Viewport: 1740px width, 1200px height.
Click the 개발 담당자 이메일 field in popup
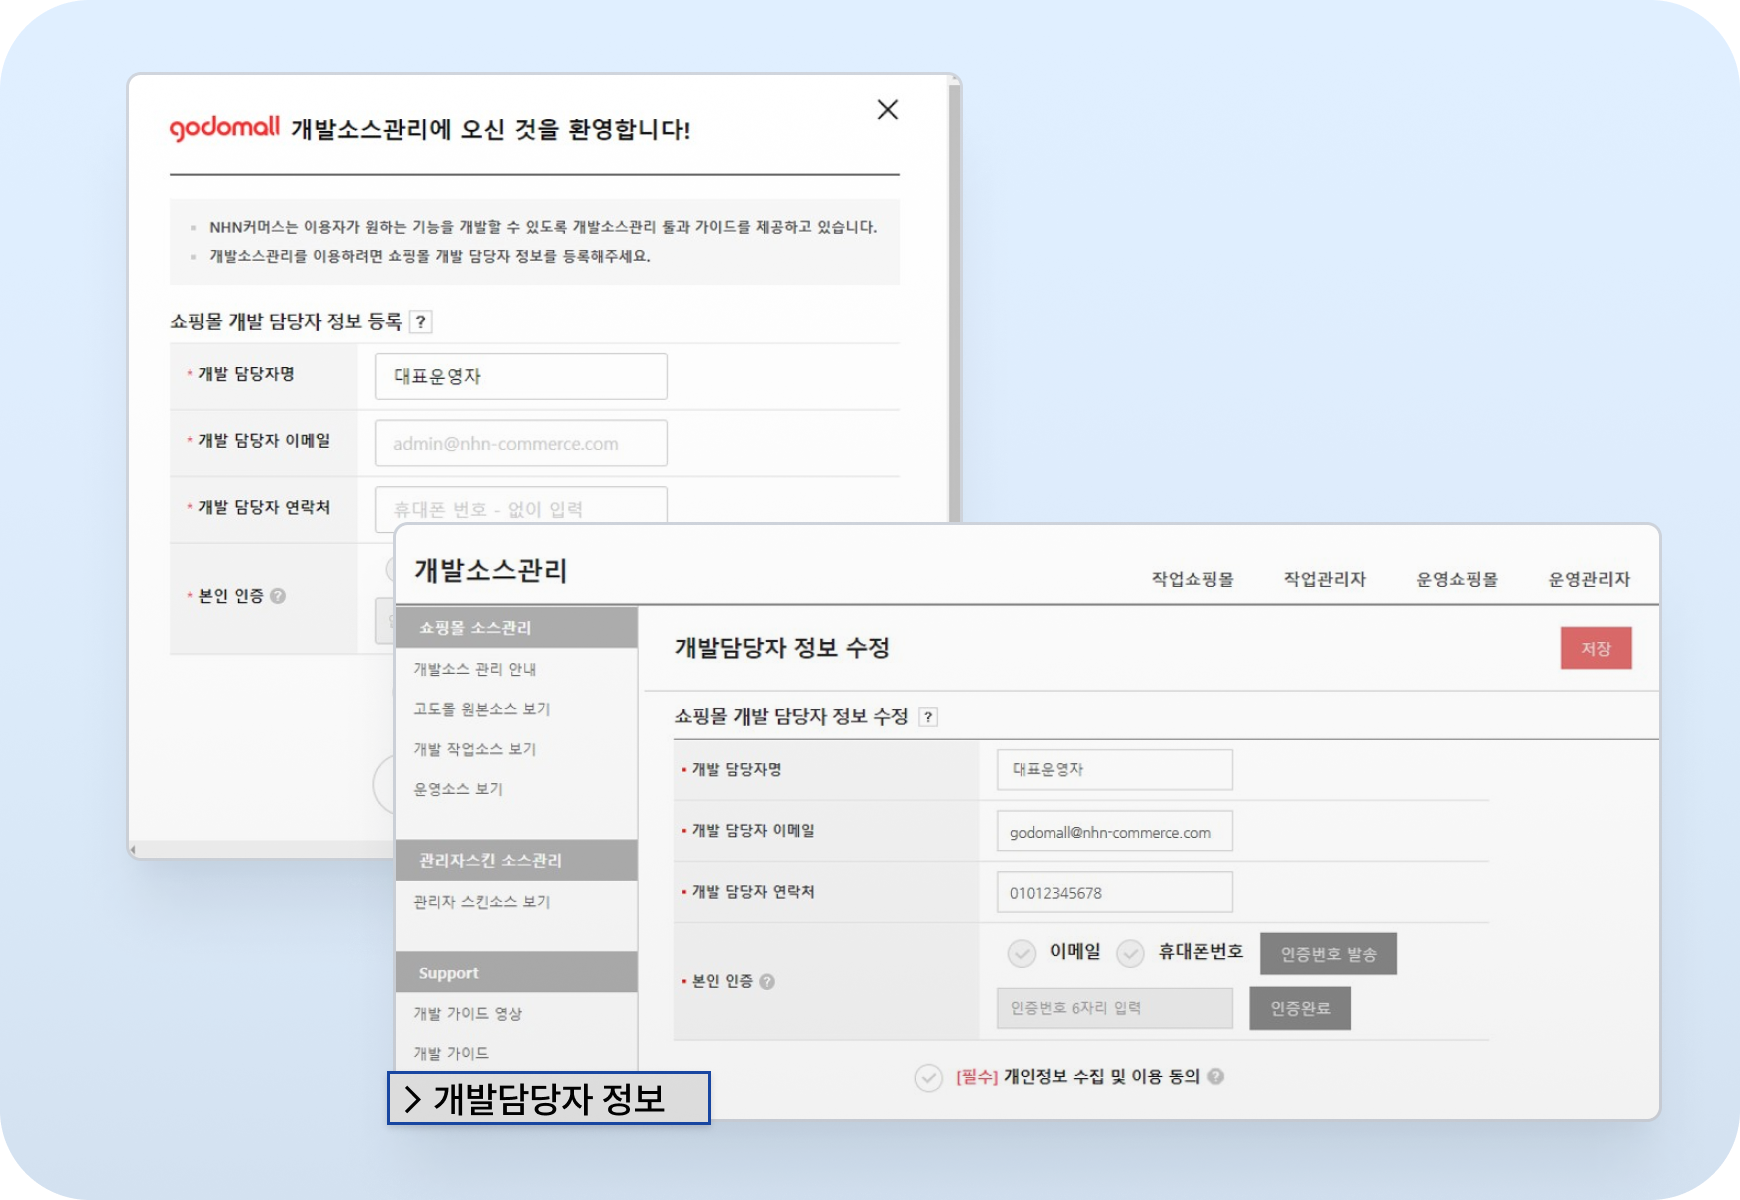(x=521, y=443)
